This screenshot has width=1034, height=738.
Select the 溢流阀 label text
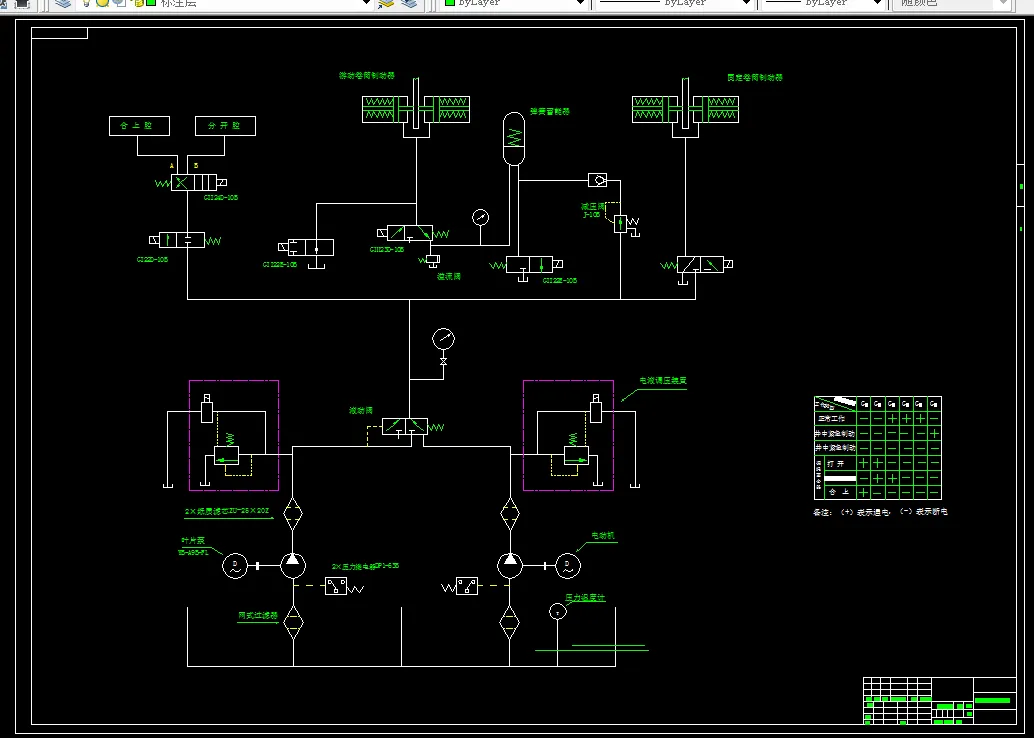(x=448, y=276)
